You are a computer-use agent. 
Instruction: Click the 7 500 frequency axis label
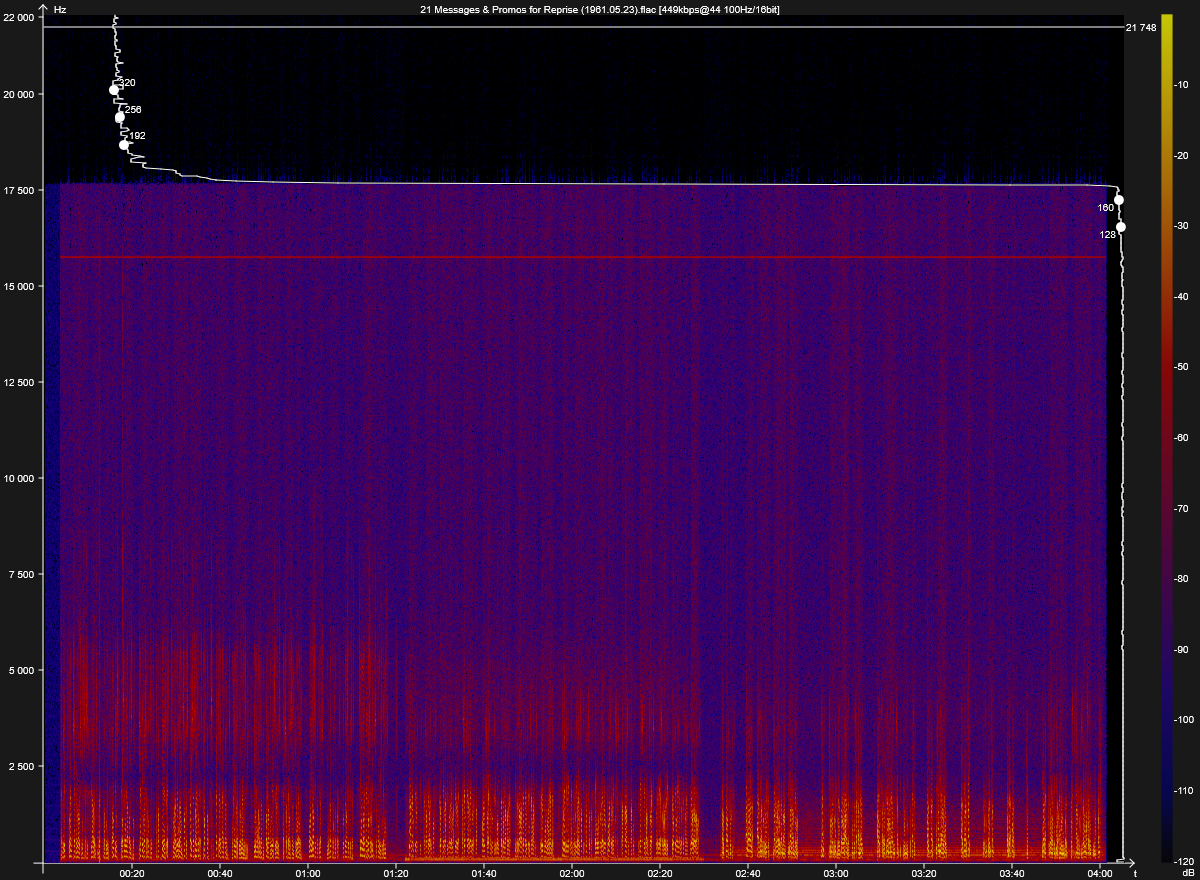pyautogui.click(x=24, y=574)
